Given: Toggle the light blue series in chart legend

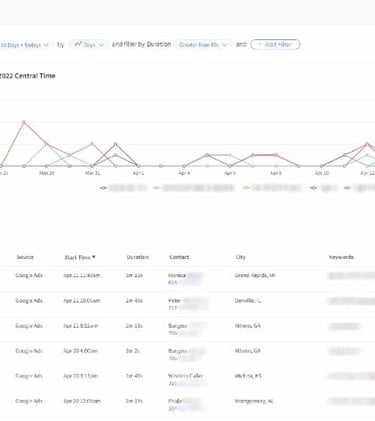Looking at the screenshot, I should [194, 188].
